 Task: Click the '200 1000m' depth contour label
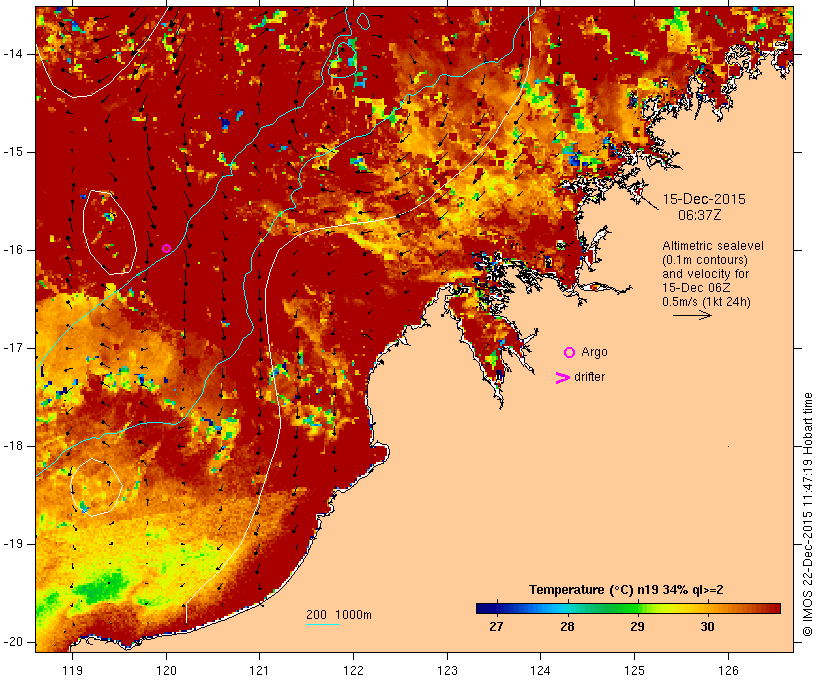[339, 615]
